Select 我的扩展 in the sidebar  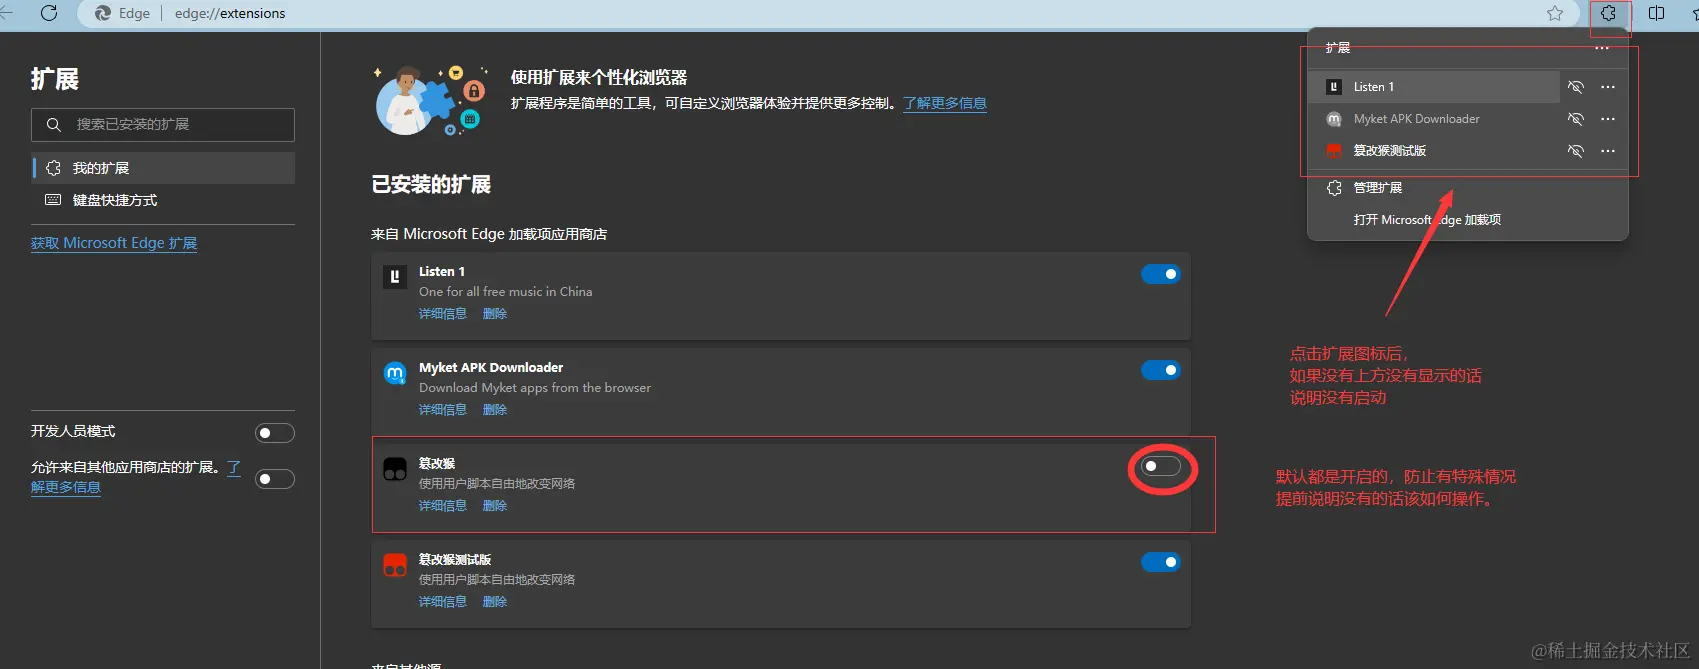click(x=164, y=168)
